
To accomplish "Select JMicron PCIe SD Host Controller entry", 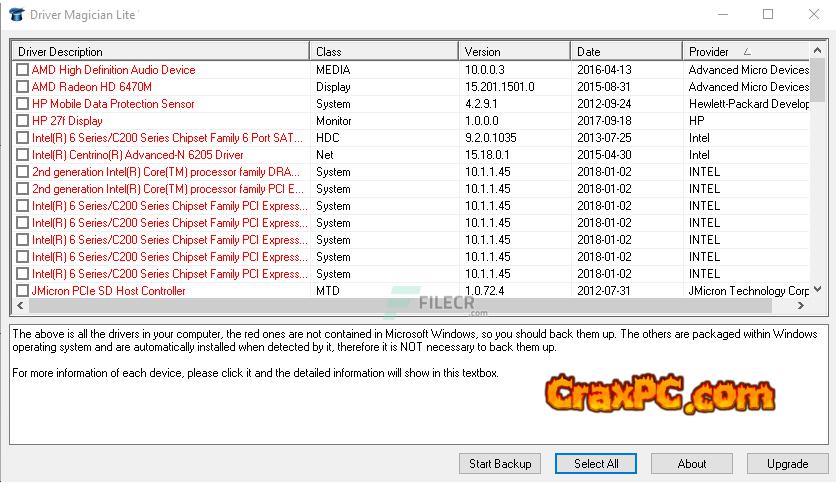I will click(109, 291).
